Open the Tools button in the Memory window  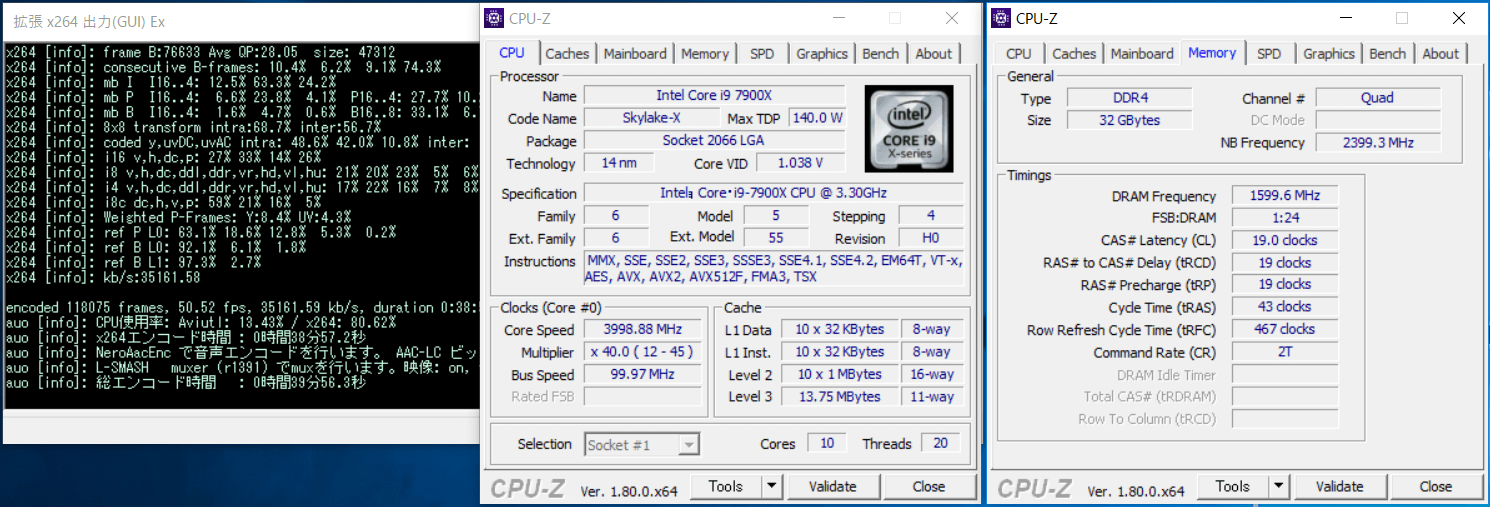click(1233, 487)
